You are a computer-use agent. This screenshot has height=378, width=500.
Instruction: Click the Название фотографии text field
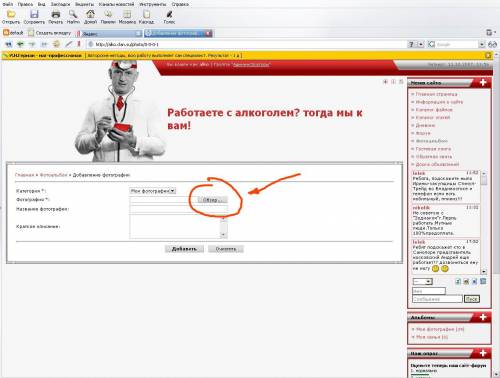[178, 209]
